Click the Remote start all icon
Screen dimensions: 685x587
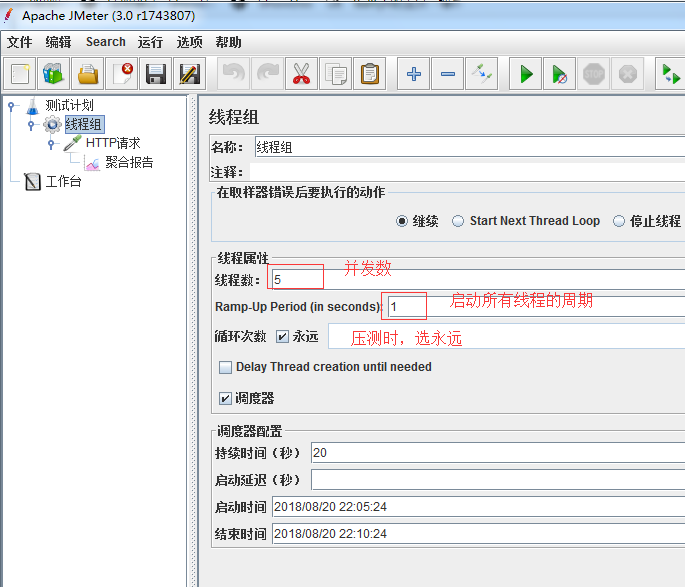tap(671, 74)
